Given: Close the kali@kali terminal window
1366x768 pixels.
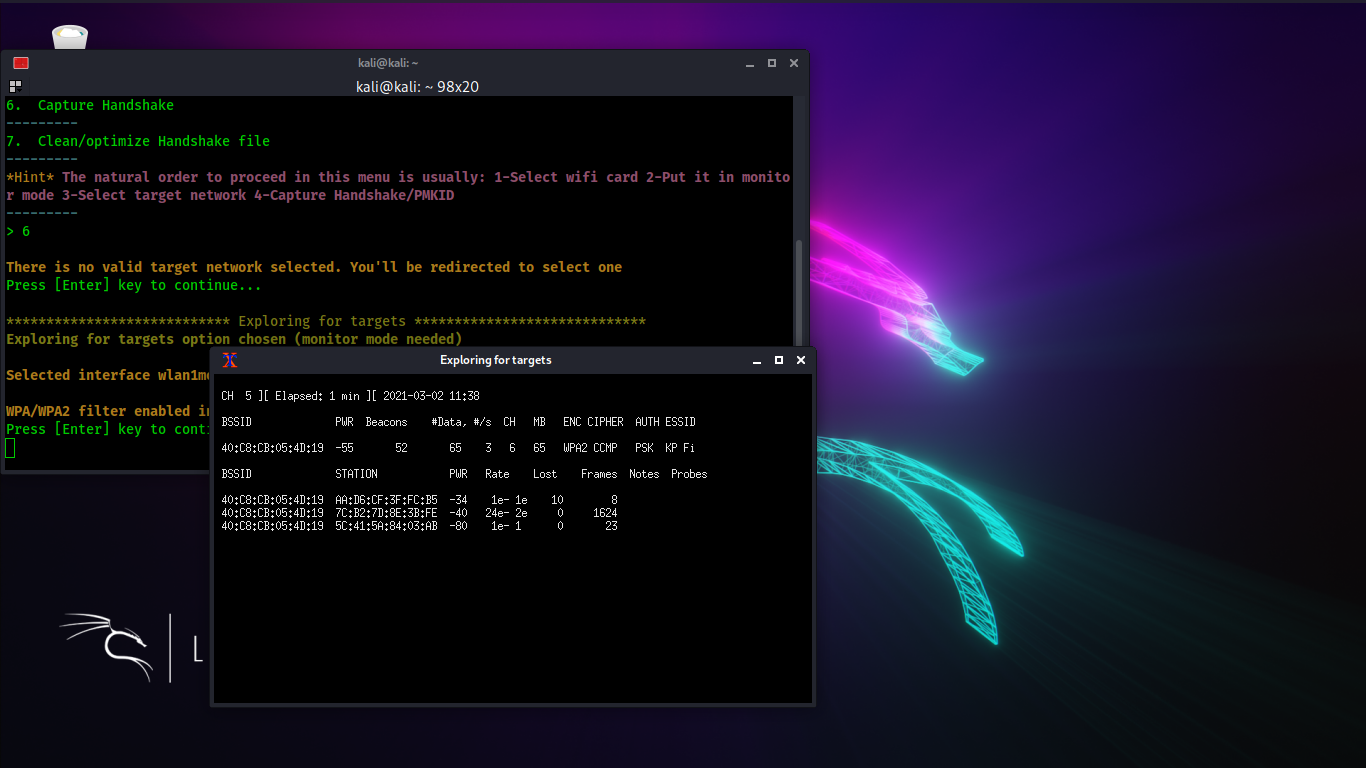Looking at the screenshot, I should tap(794, 63).
